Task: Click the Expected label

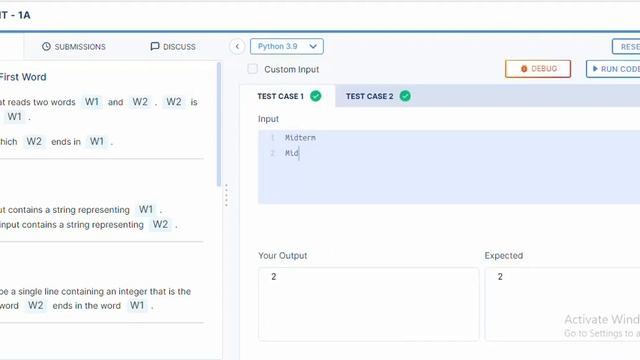Action: point(504,256)
